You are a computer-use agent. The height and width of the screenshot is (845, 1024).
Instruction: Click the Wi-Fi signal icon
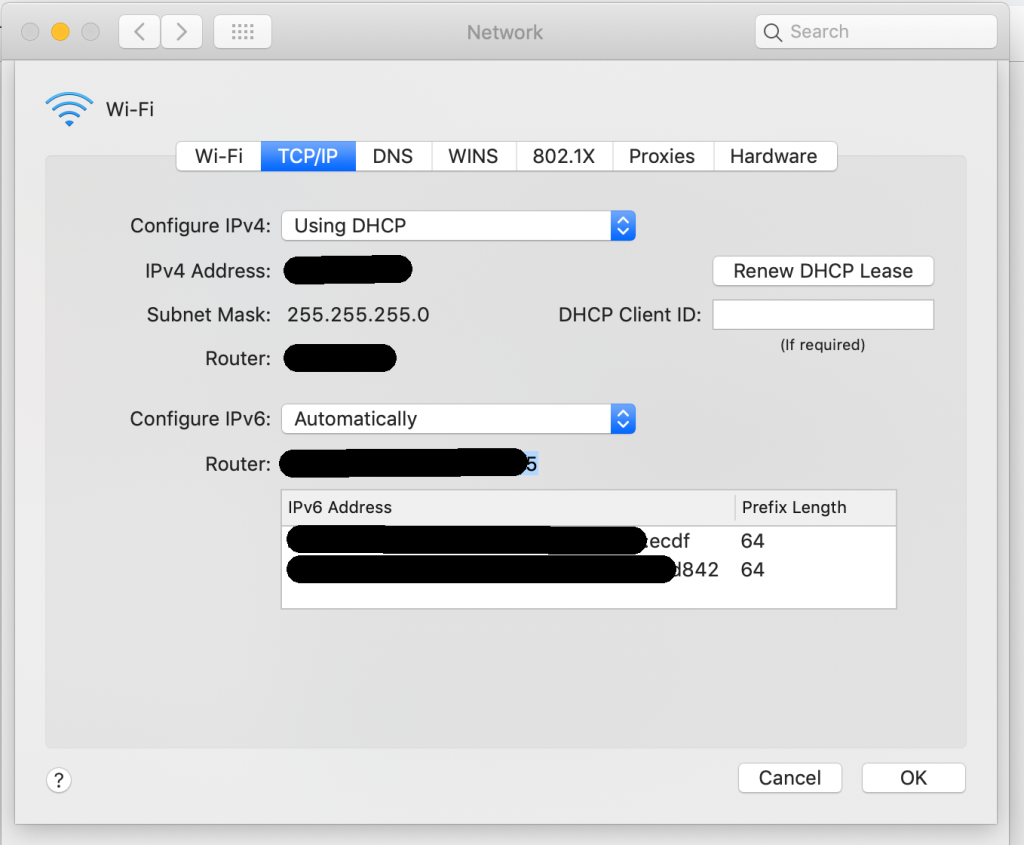click(70, 108)
